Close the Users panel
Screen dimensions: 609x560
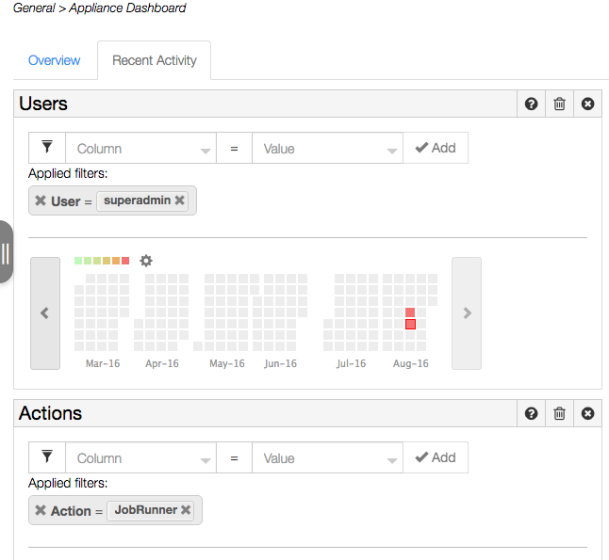588,104
